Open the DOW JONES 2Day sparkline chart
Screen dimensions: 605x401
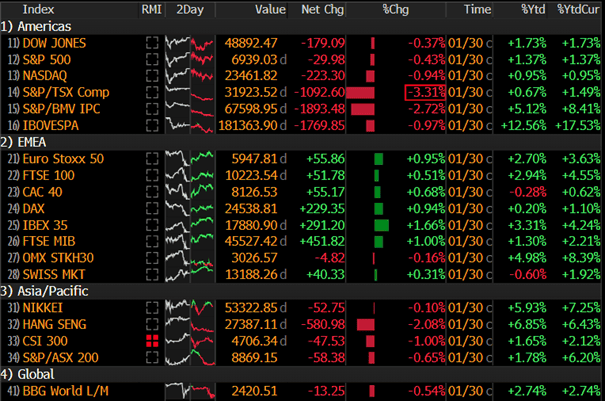pyautogui.click(x=190, y=45)
